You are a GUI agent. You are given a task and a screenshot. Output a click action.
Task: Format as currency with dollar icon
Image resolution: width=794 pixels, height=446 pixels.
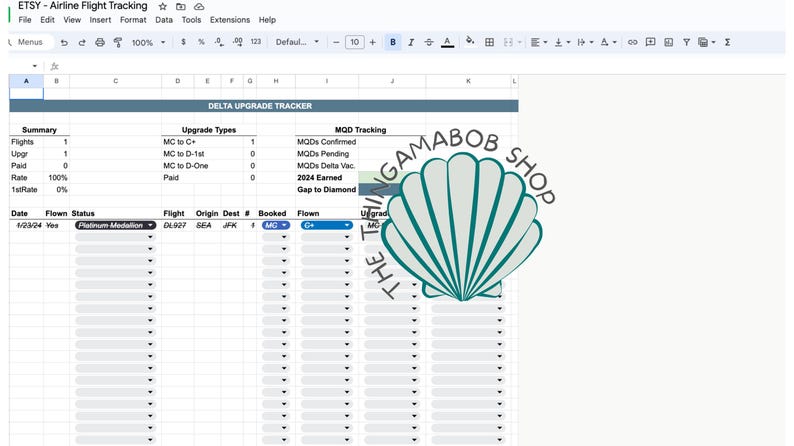click(183, 42)
